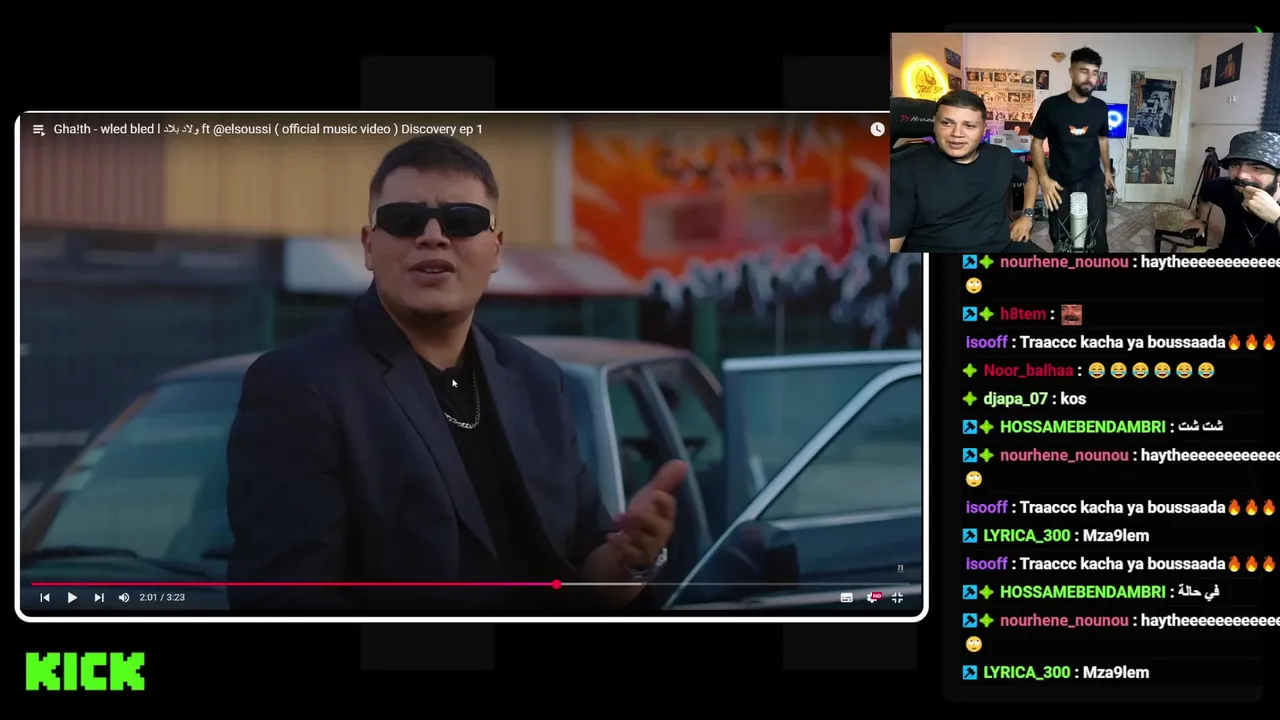Click chat username Noor_balhaa
The height and width of the screenshot is (720, 1280).
[x=1028, y=370]
